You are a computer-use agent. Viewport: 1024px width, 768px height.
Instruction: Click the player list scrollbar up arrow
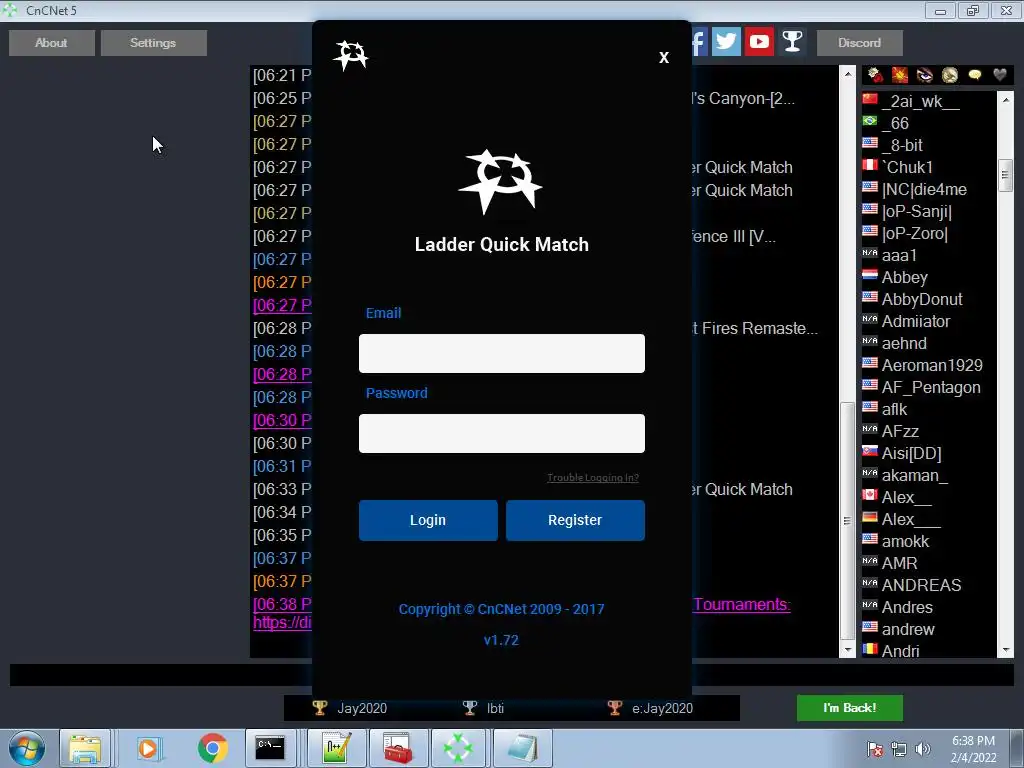point(1006,99)
